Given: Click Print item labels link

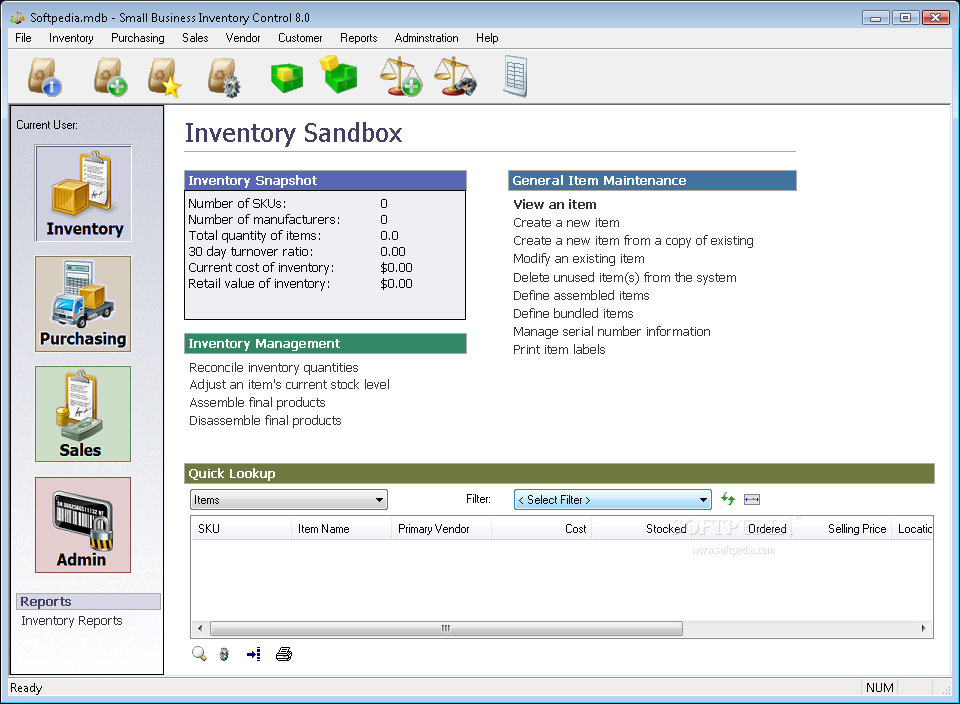Looking at the screenshot, I should tap(559, 350).
